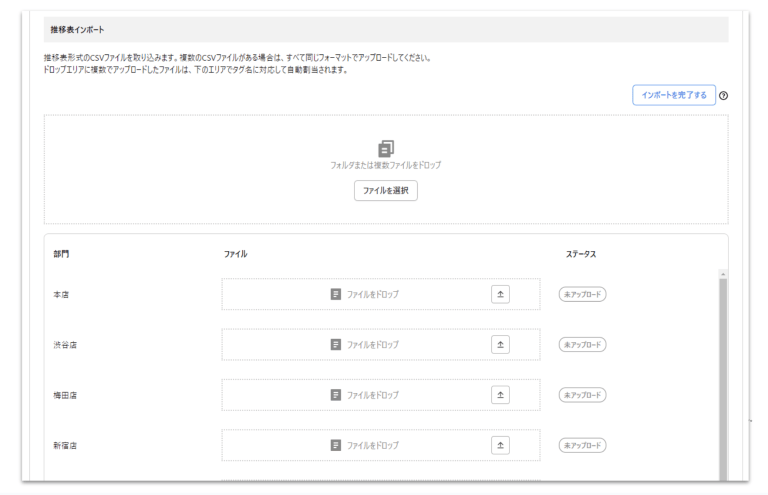Click the document icon in 渋谷店 drop zone

point(336,344)
